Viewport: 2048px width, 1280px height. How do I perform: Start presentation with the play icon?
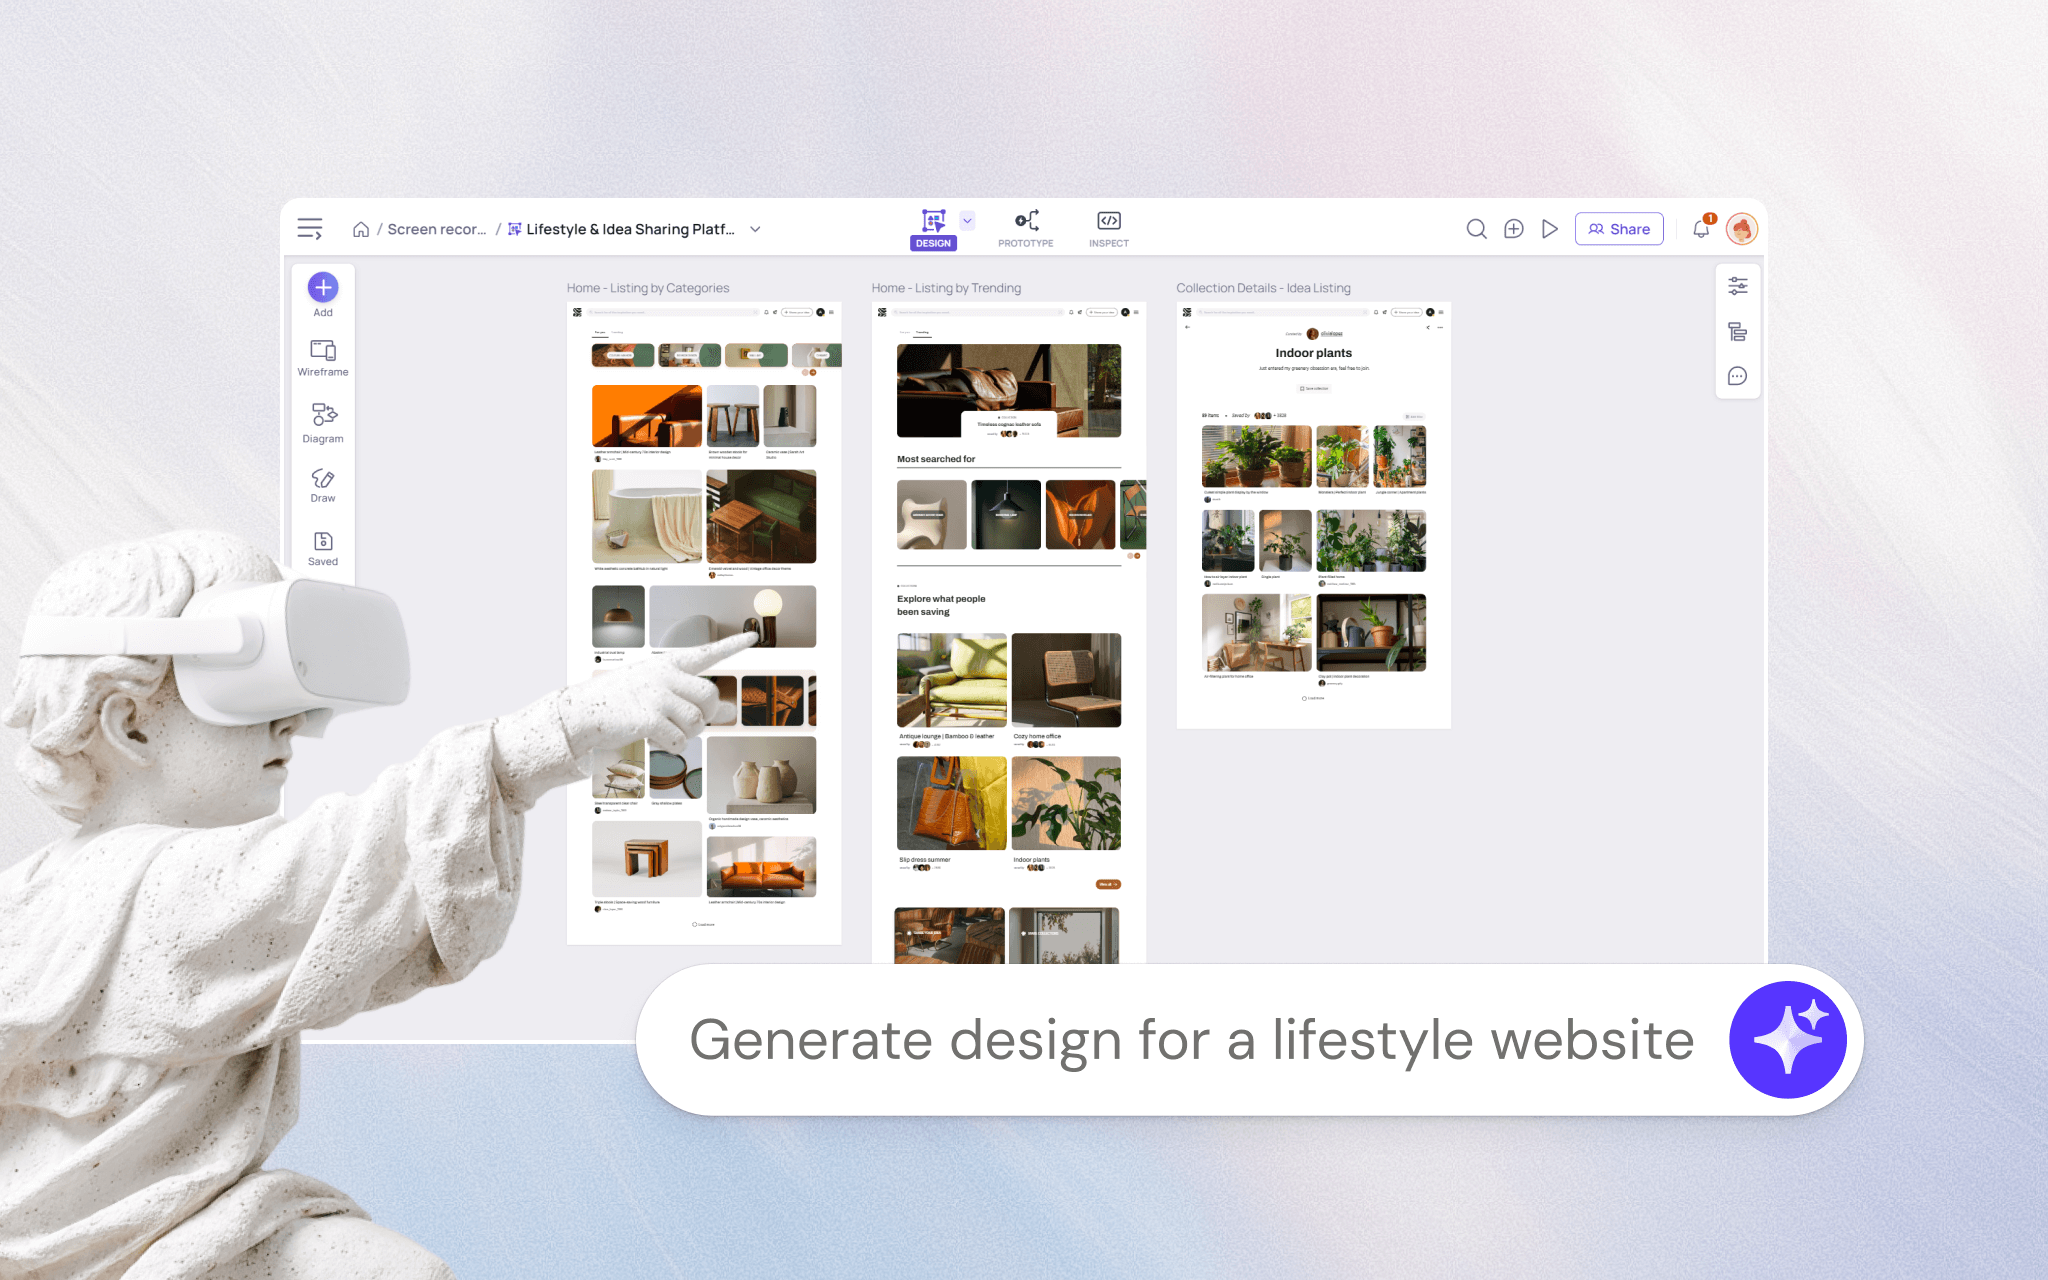(x=1550, y=228)
